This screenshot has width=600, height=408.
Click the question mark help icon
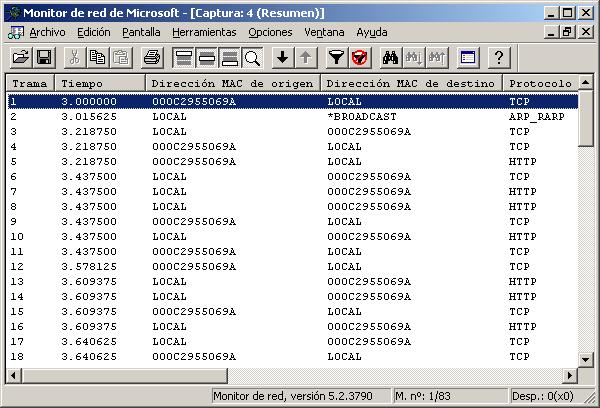click(x=498, y=57)
